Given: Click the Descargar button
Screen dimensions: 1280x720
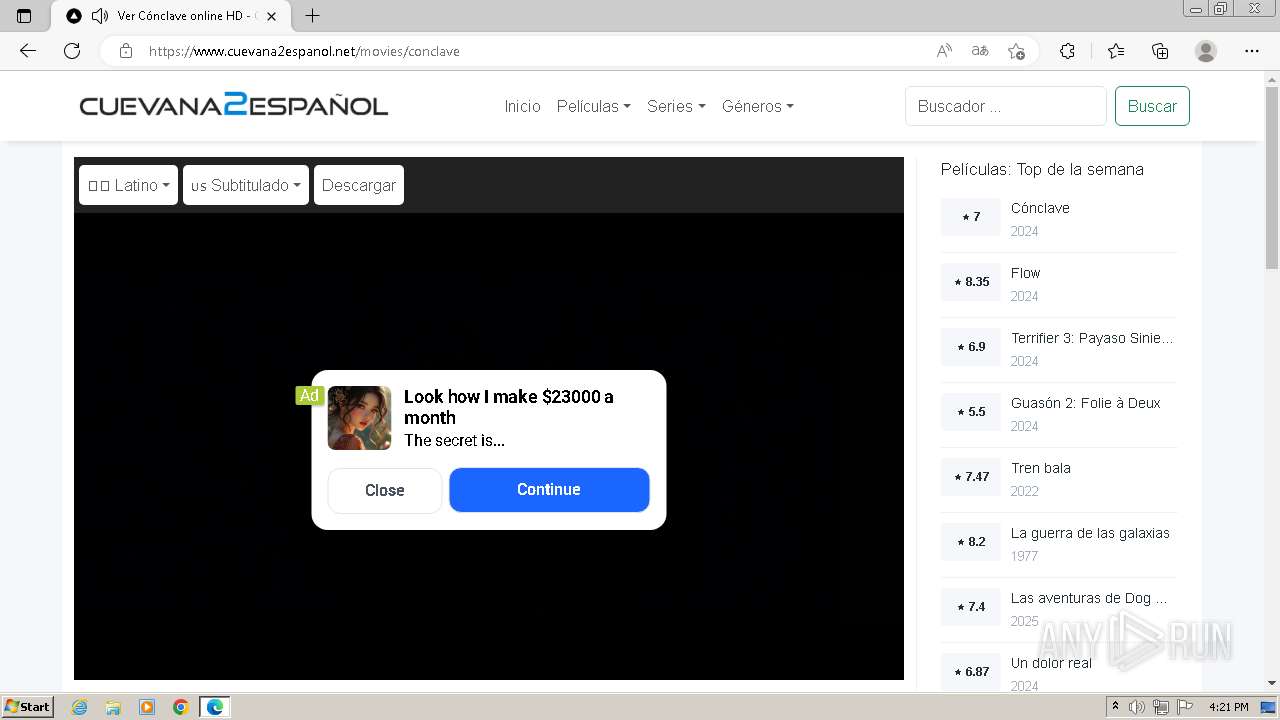Looking at the screenshot, I should coord(359,185).
